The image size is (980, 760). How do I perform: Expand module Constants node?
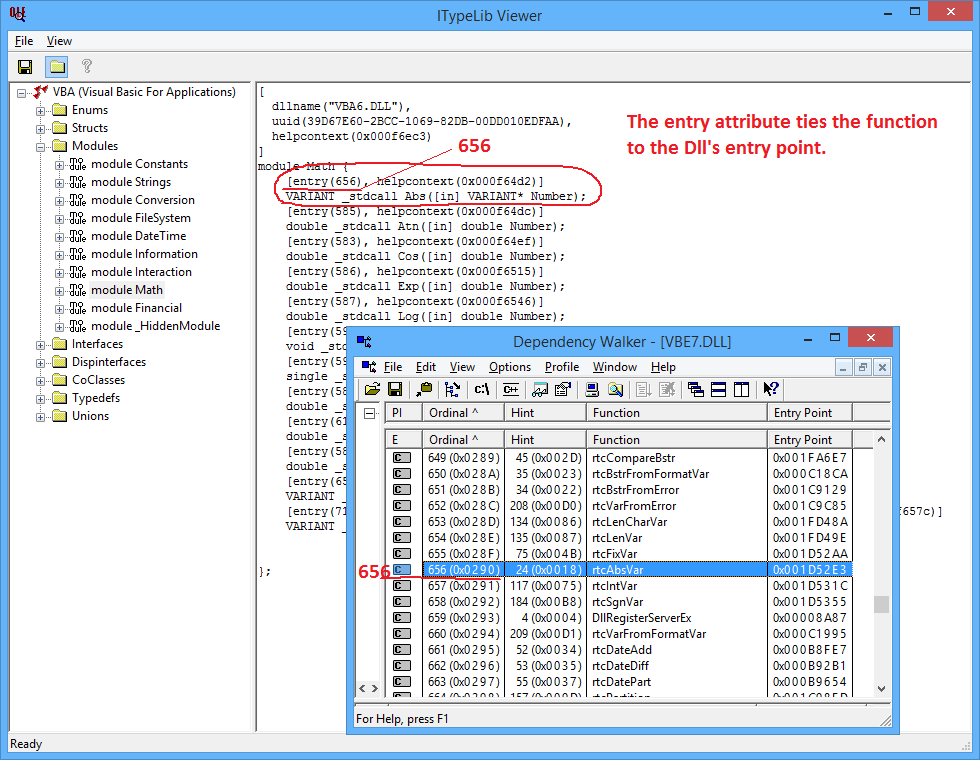click(59, 165)
